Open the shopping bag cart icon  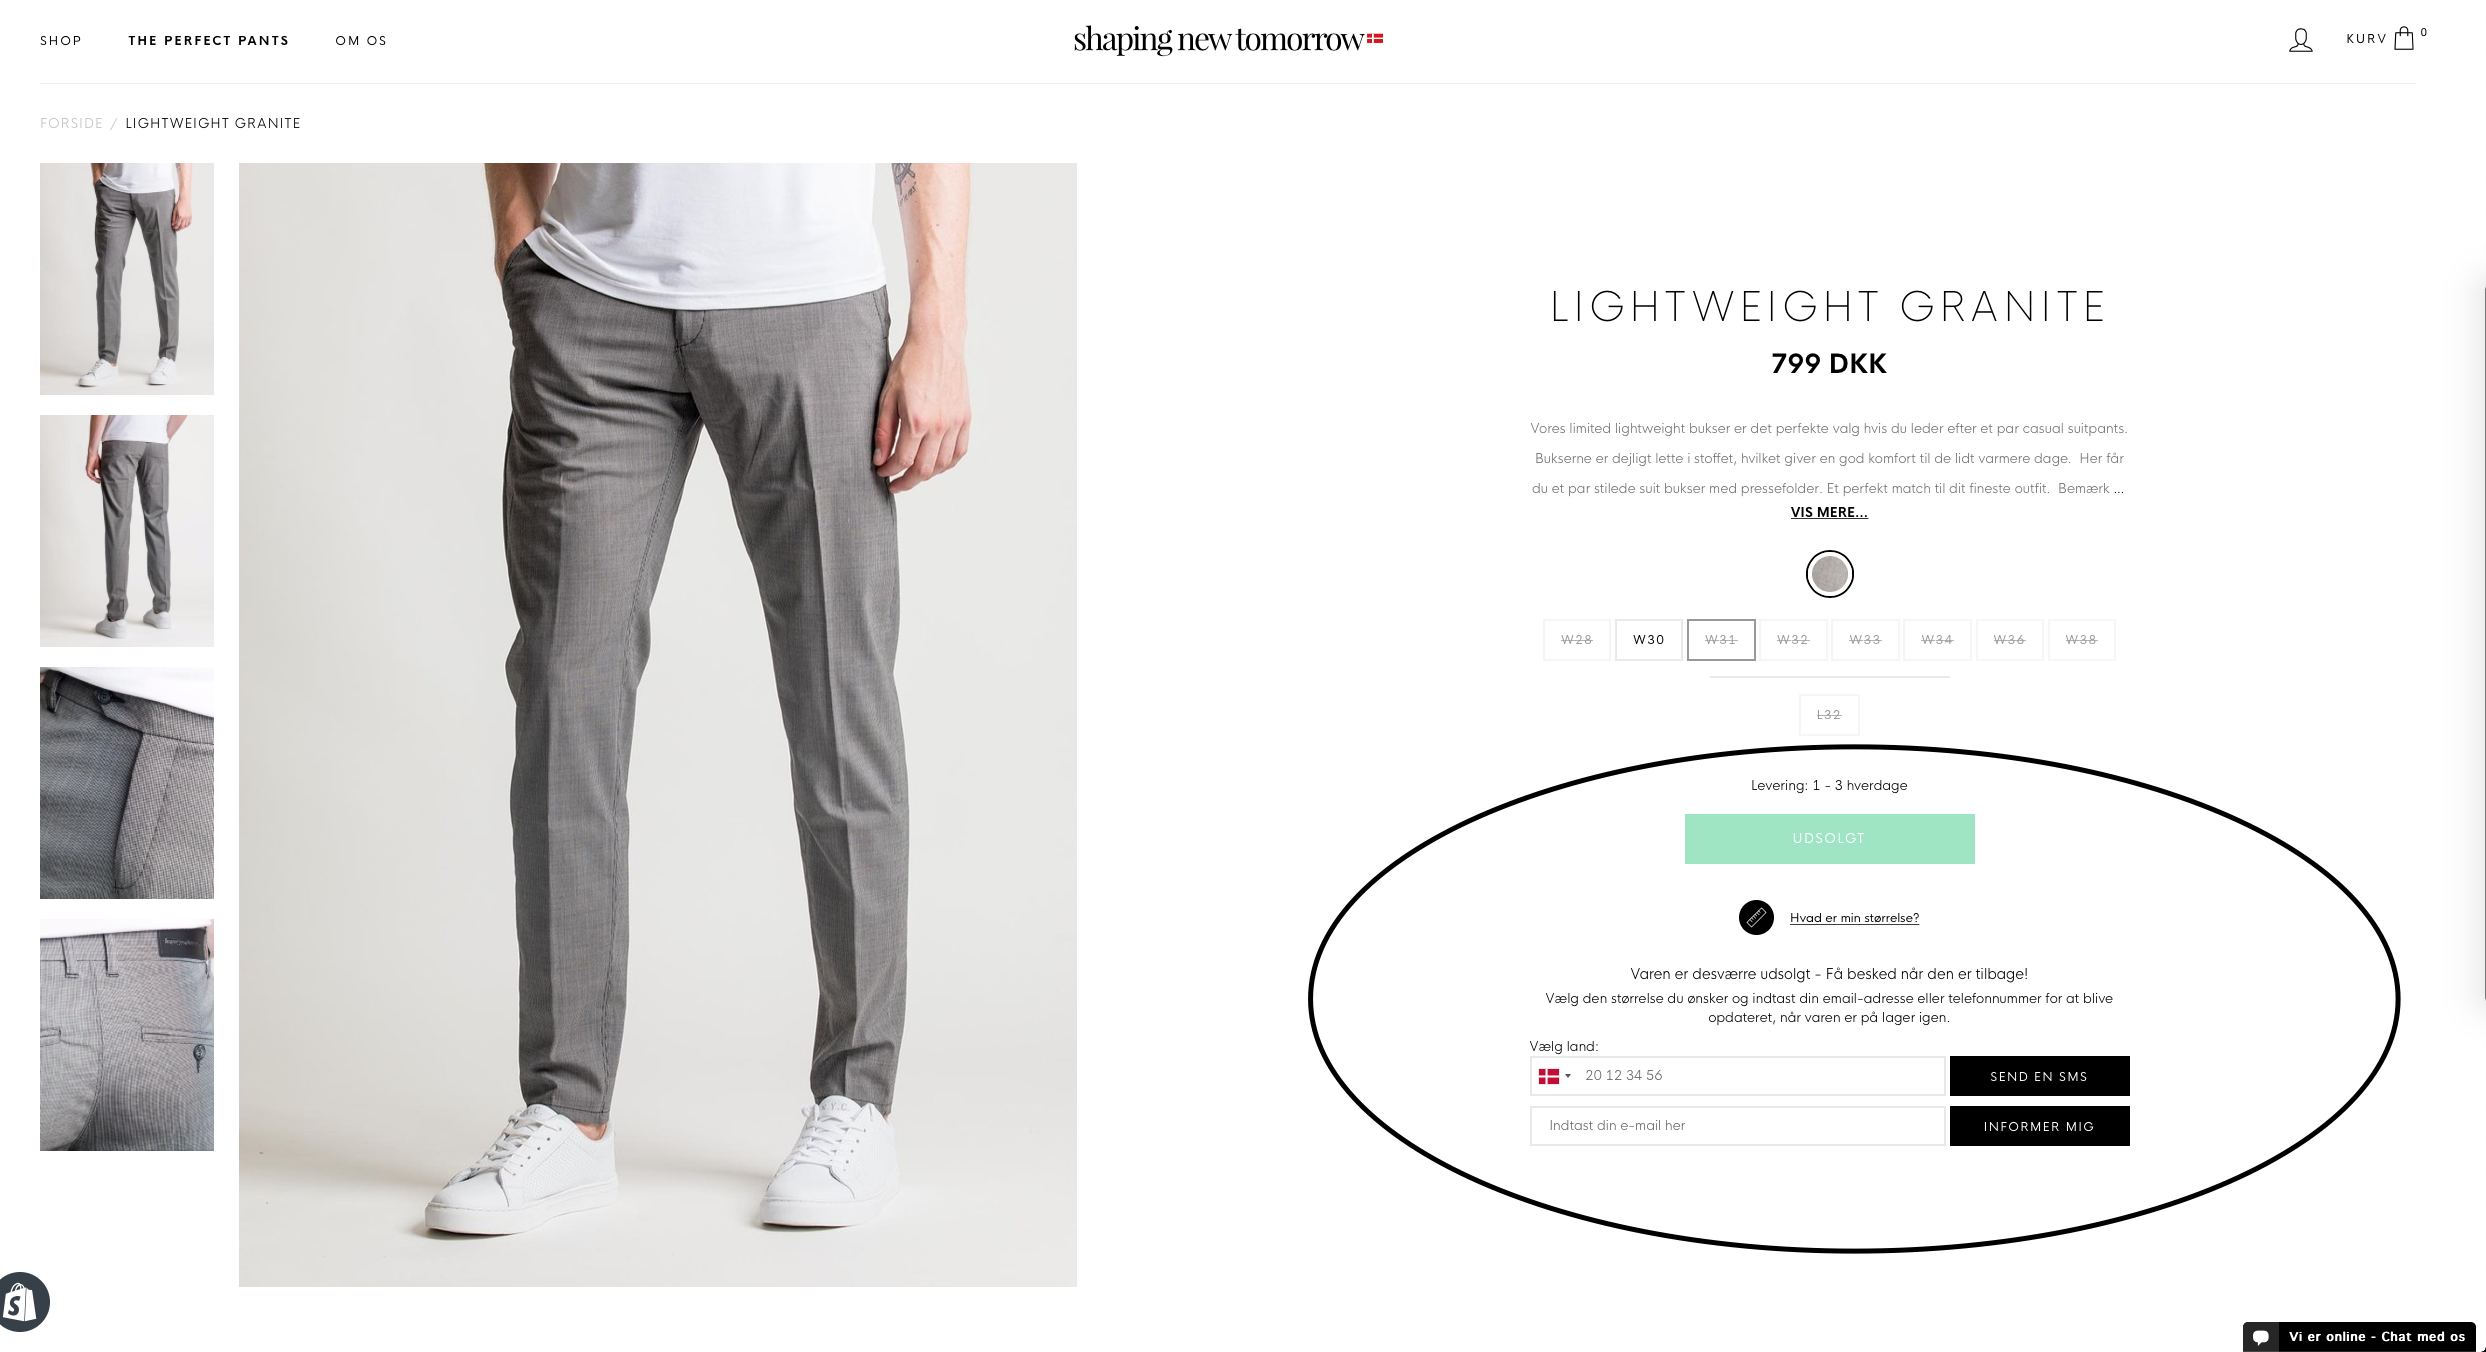pos(2404,39)
